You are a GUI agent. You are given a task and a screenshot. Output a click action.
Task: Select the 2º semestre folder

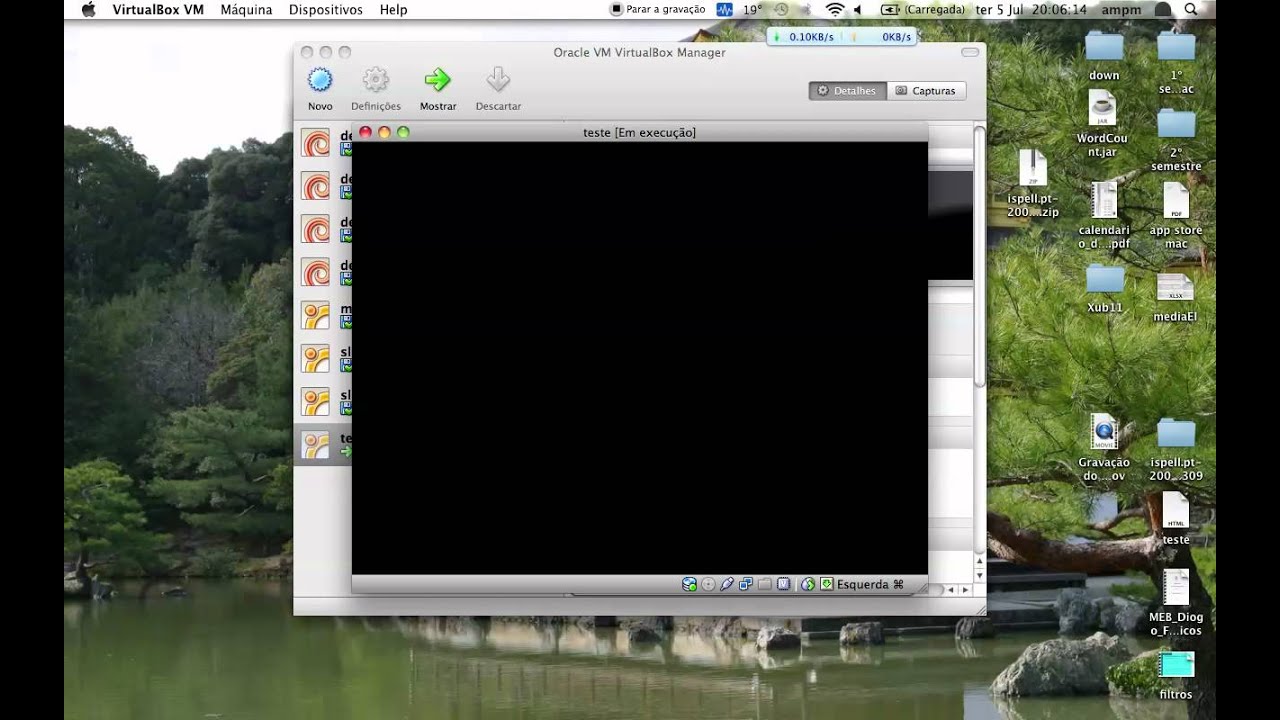click(1176, 139)
